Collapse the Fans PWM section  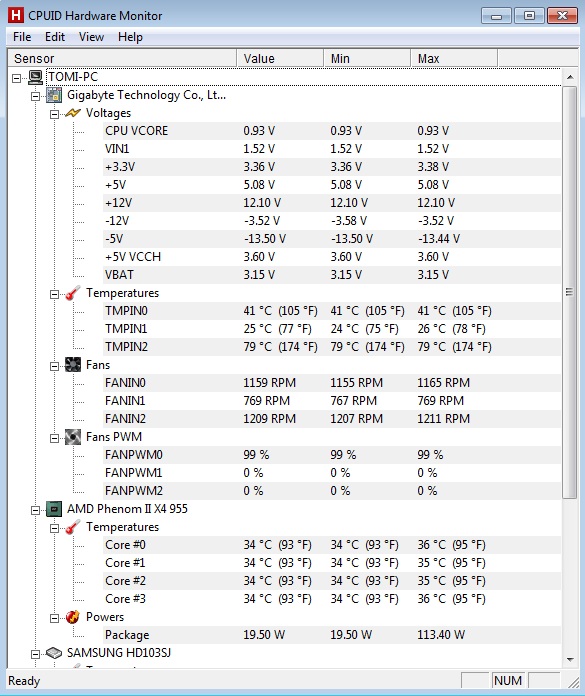54,438
